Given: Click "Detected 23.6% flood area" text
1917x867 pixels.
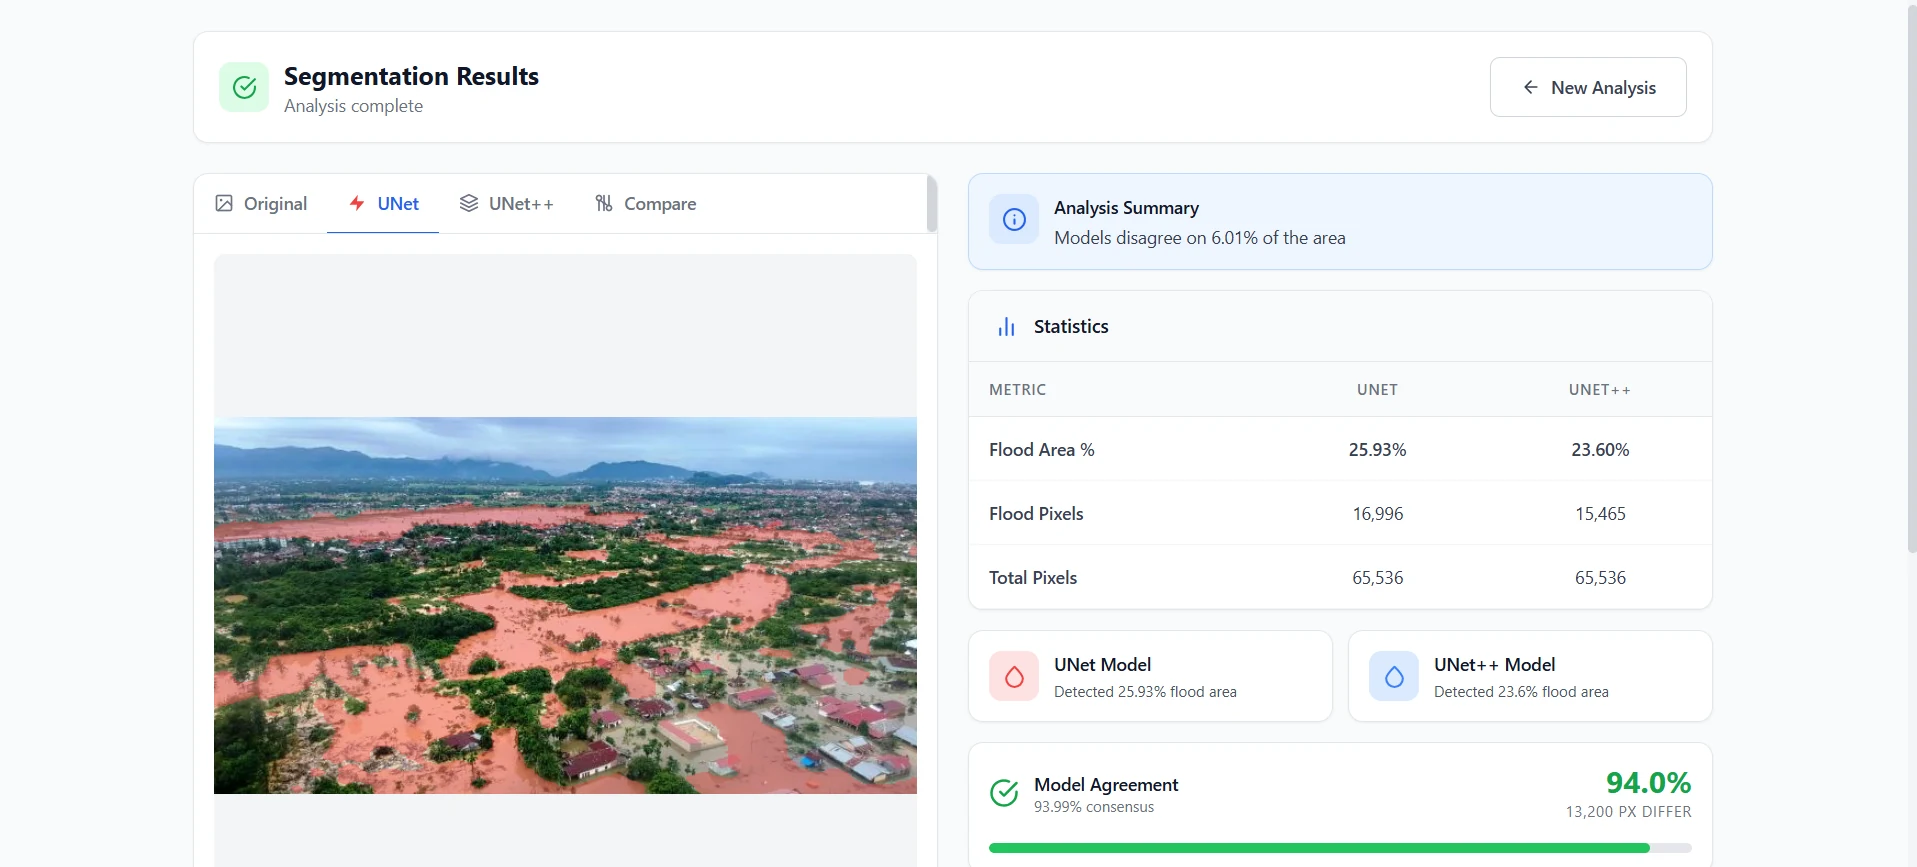Looking at the screenshot, I should (1521, 692).
